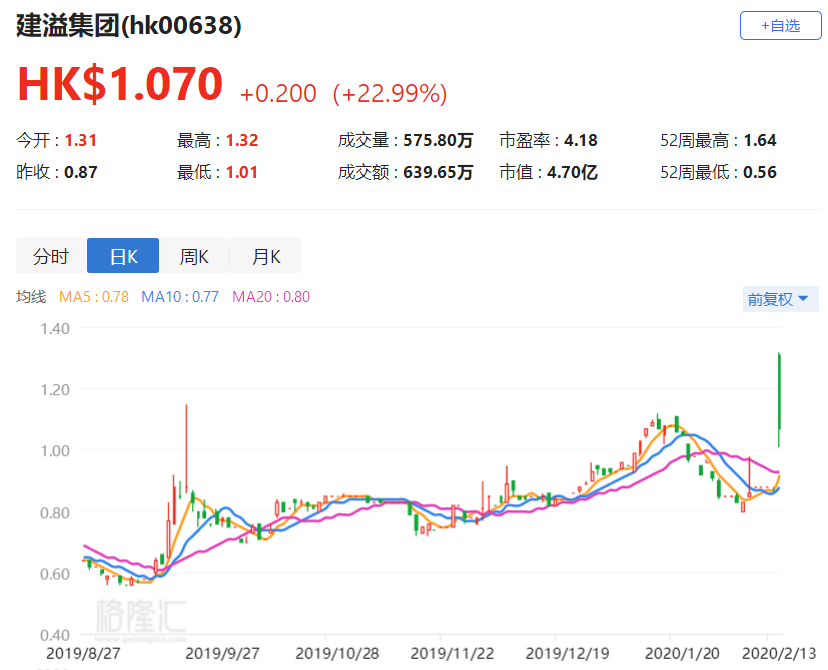Click the MA5 : 0.78 indicator label
Viewport: 828px width, 670px height.
pyautogui.click(x=94, y=297)
